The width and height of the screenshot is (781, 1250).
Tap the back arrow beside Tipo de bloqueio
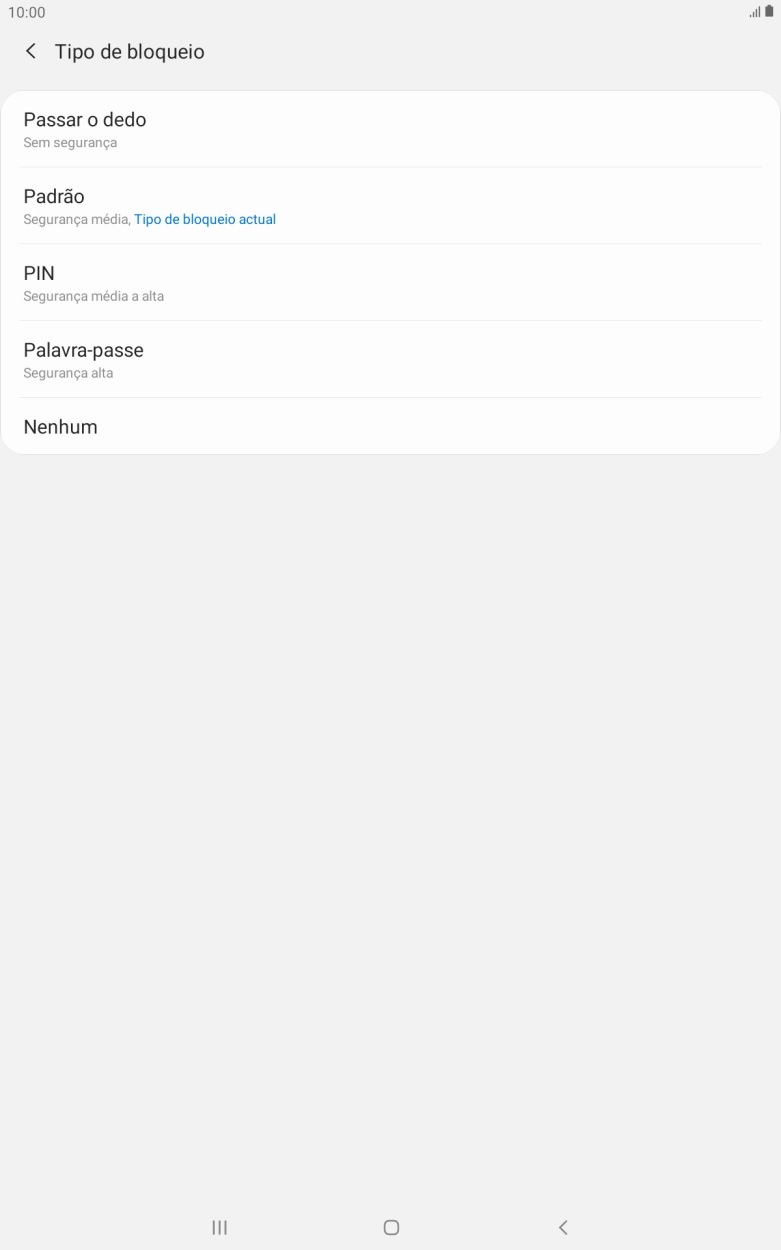[x=31, y=51]
